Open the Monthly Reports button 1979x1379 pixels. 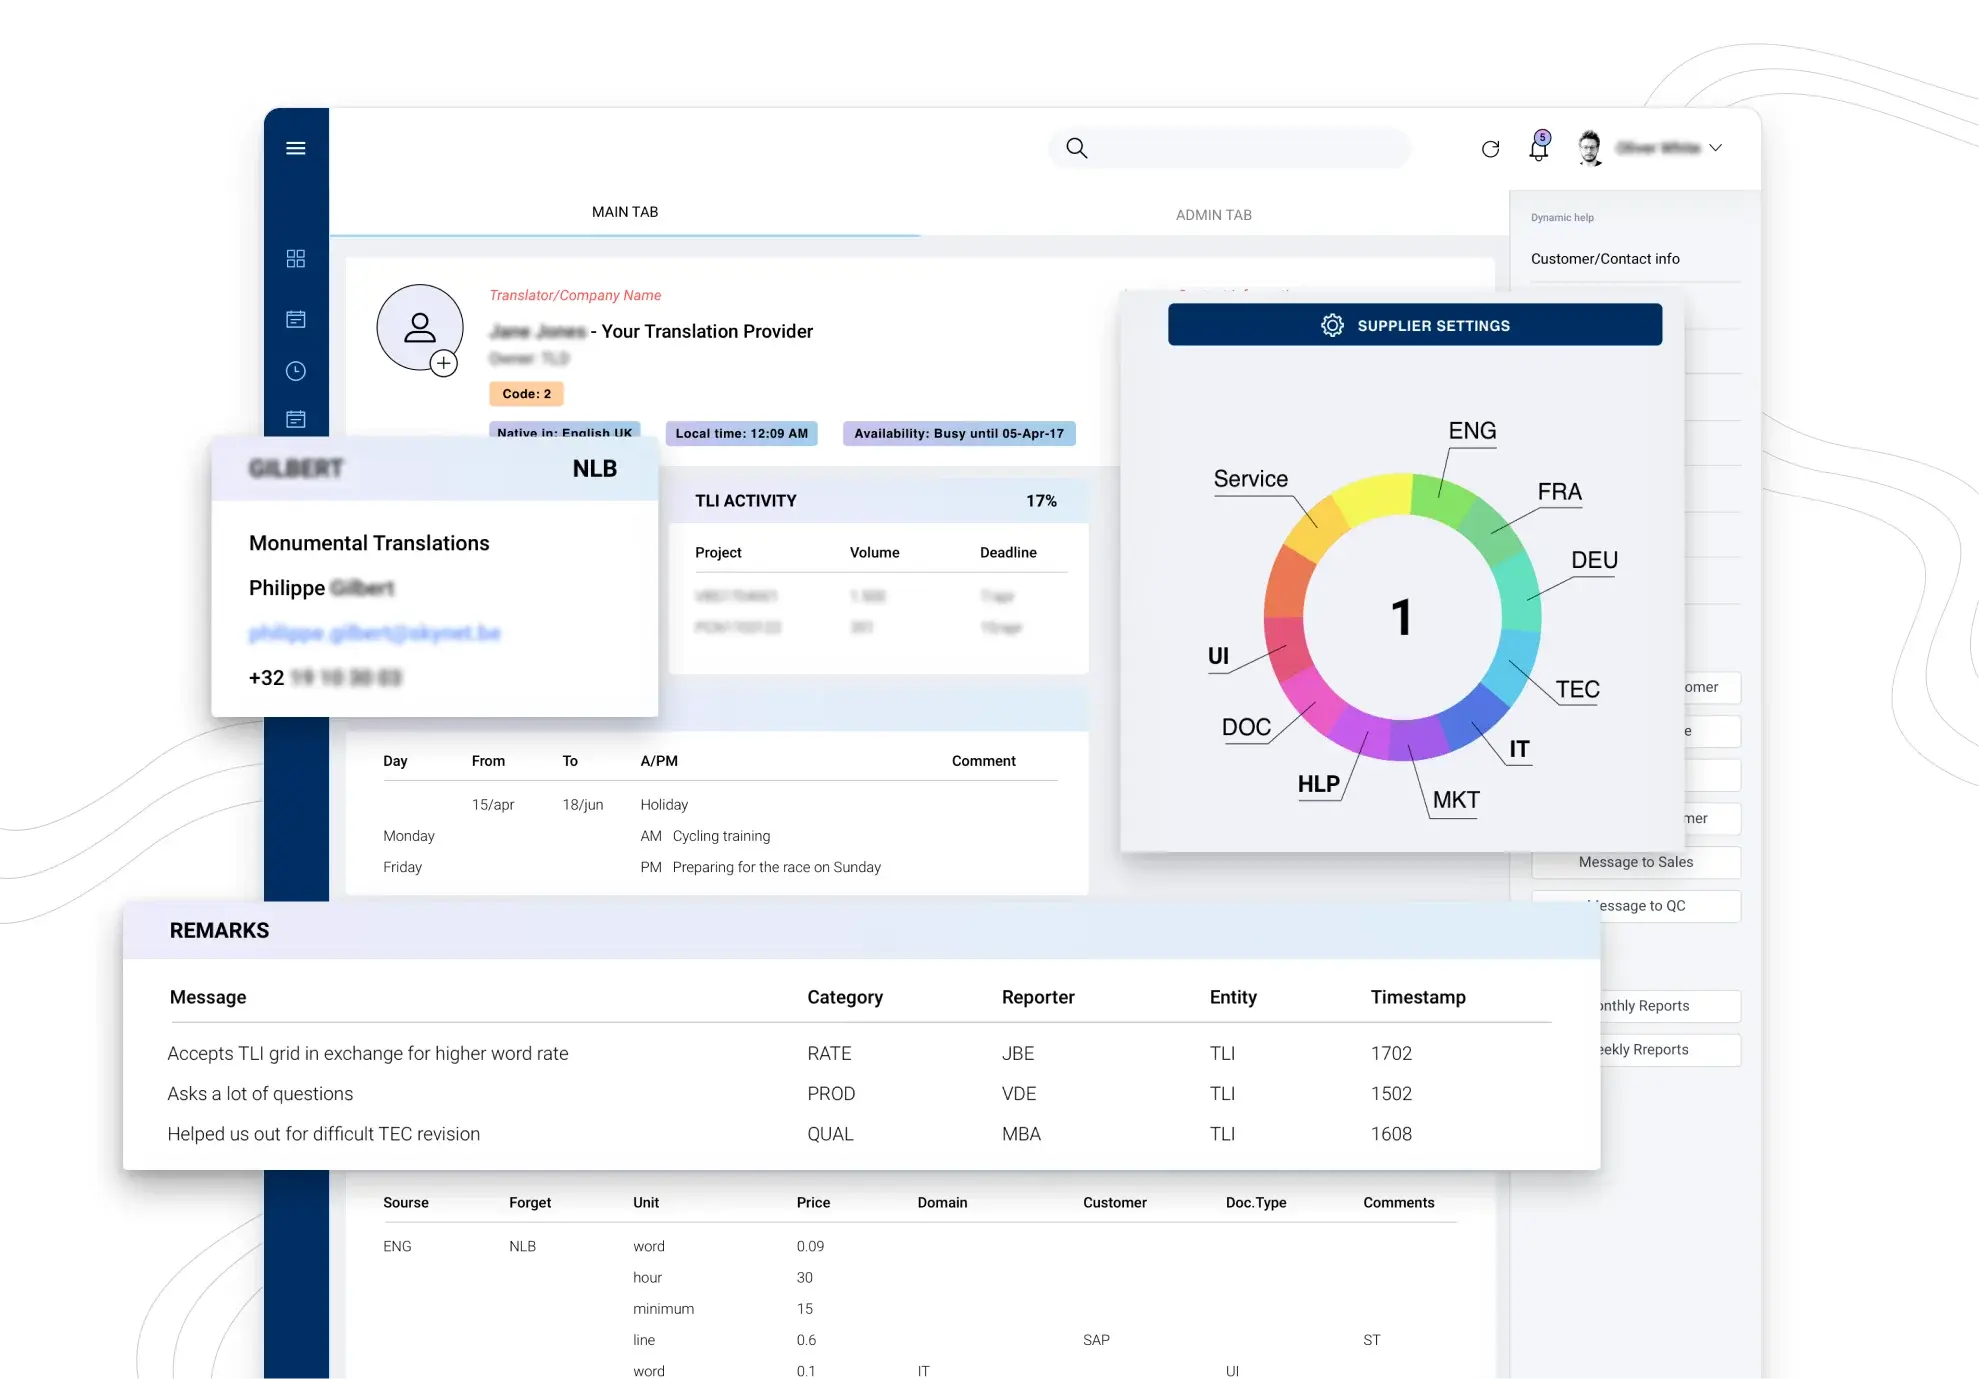(1670, 1006)
